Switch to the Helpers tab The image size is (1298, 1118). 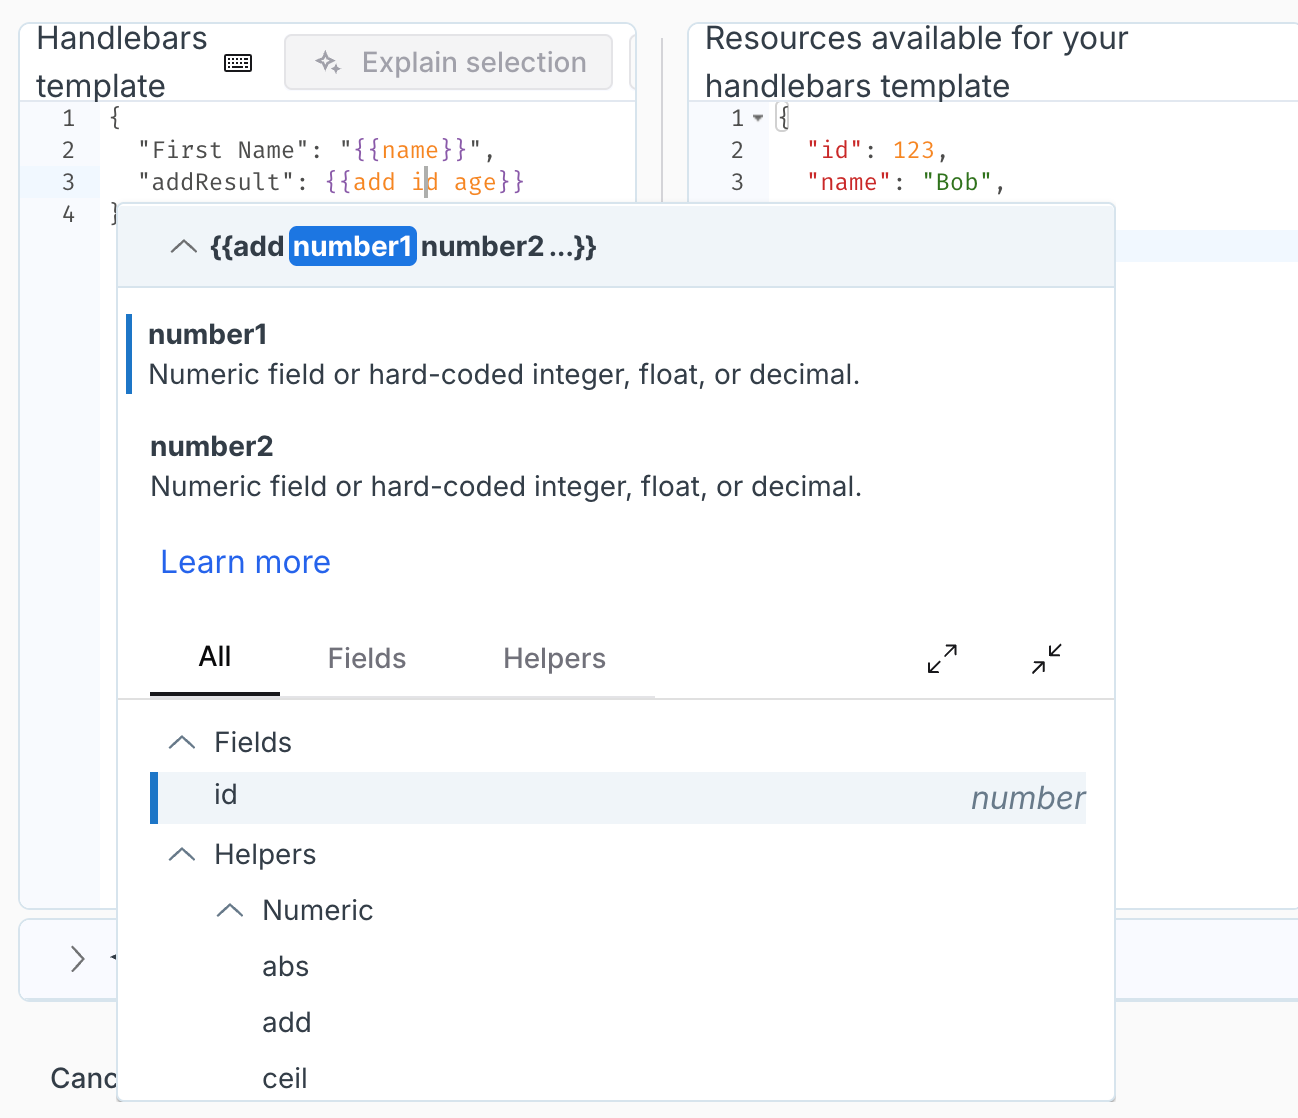pyautogui.click(x=554, y=658)
